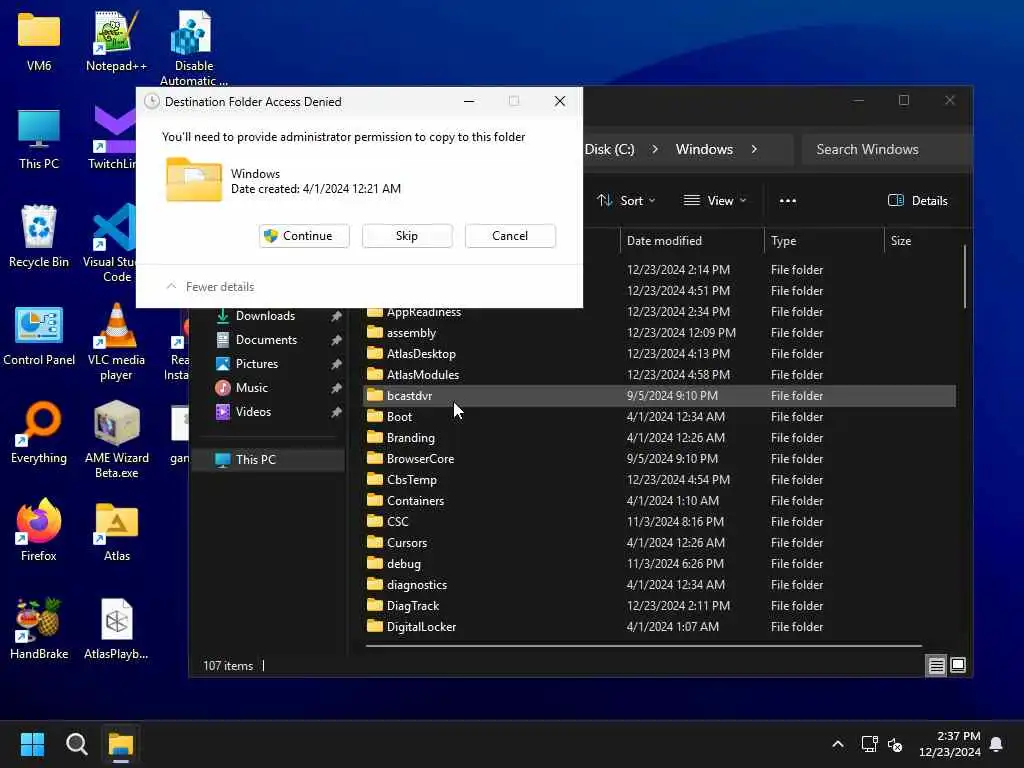Image resolution: width=1024 pixels, height=768 pixels.
Task: Toggle the Details pane button
Action: 918,200
